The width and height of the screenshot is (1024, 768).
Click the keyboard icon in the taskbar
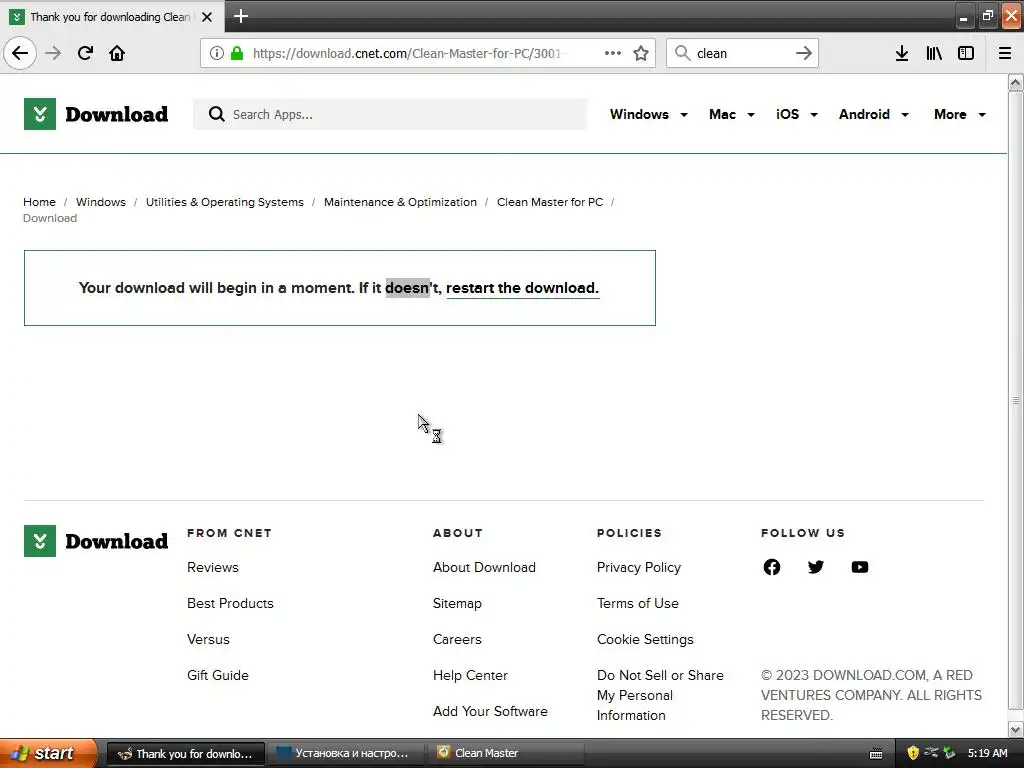[x=876, y=754]
